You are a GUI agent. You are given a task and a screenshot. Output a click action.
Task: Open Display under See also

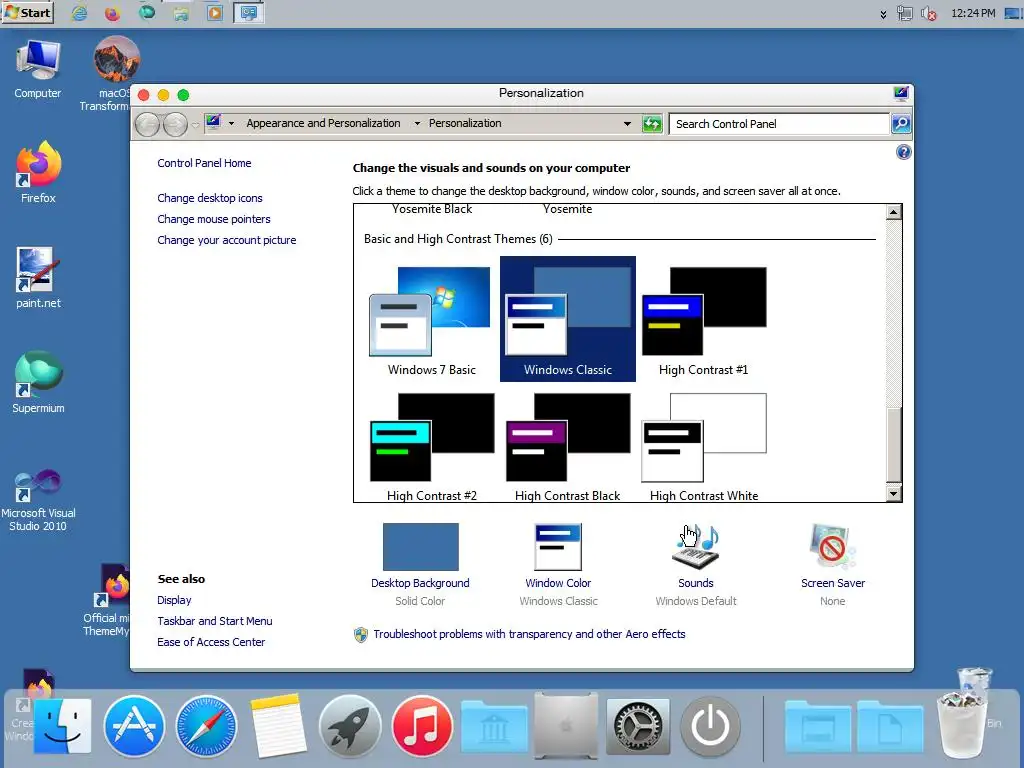tap(174, 600)
